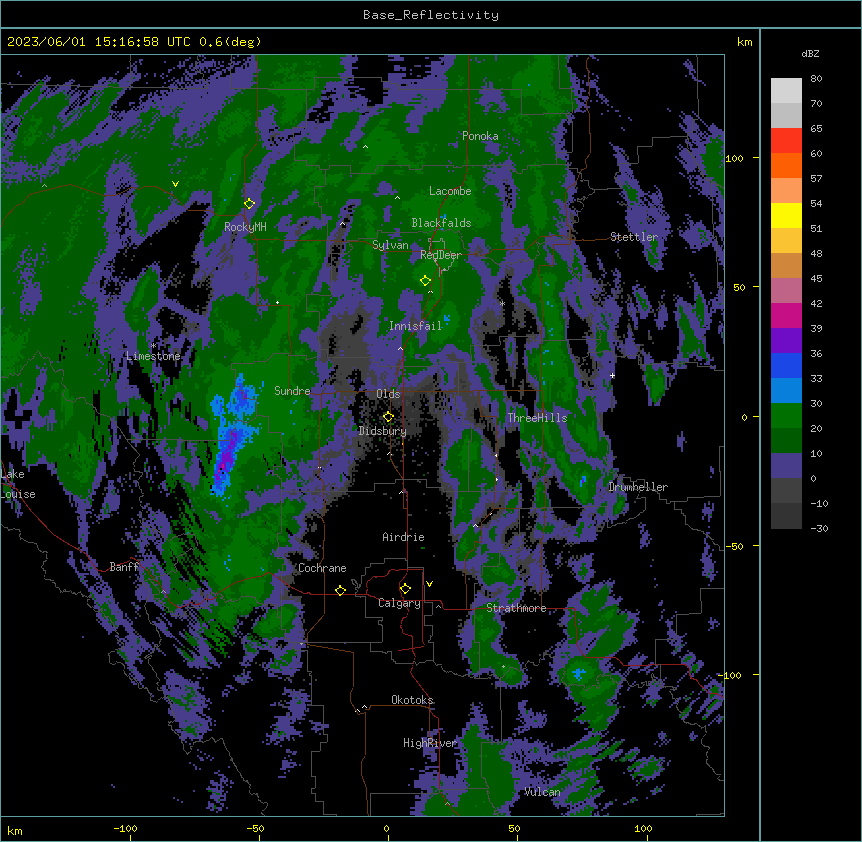Viewport: 862px width, 842px height.
Task: Click the yellow station marker south of RedDeer
Action: pos(425,281)
